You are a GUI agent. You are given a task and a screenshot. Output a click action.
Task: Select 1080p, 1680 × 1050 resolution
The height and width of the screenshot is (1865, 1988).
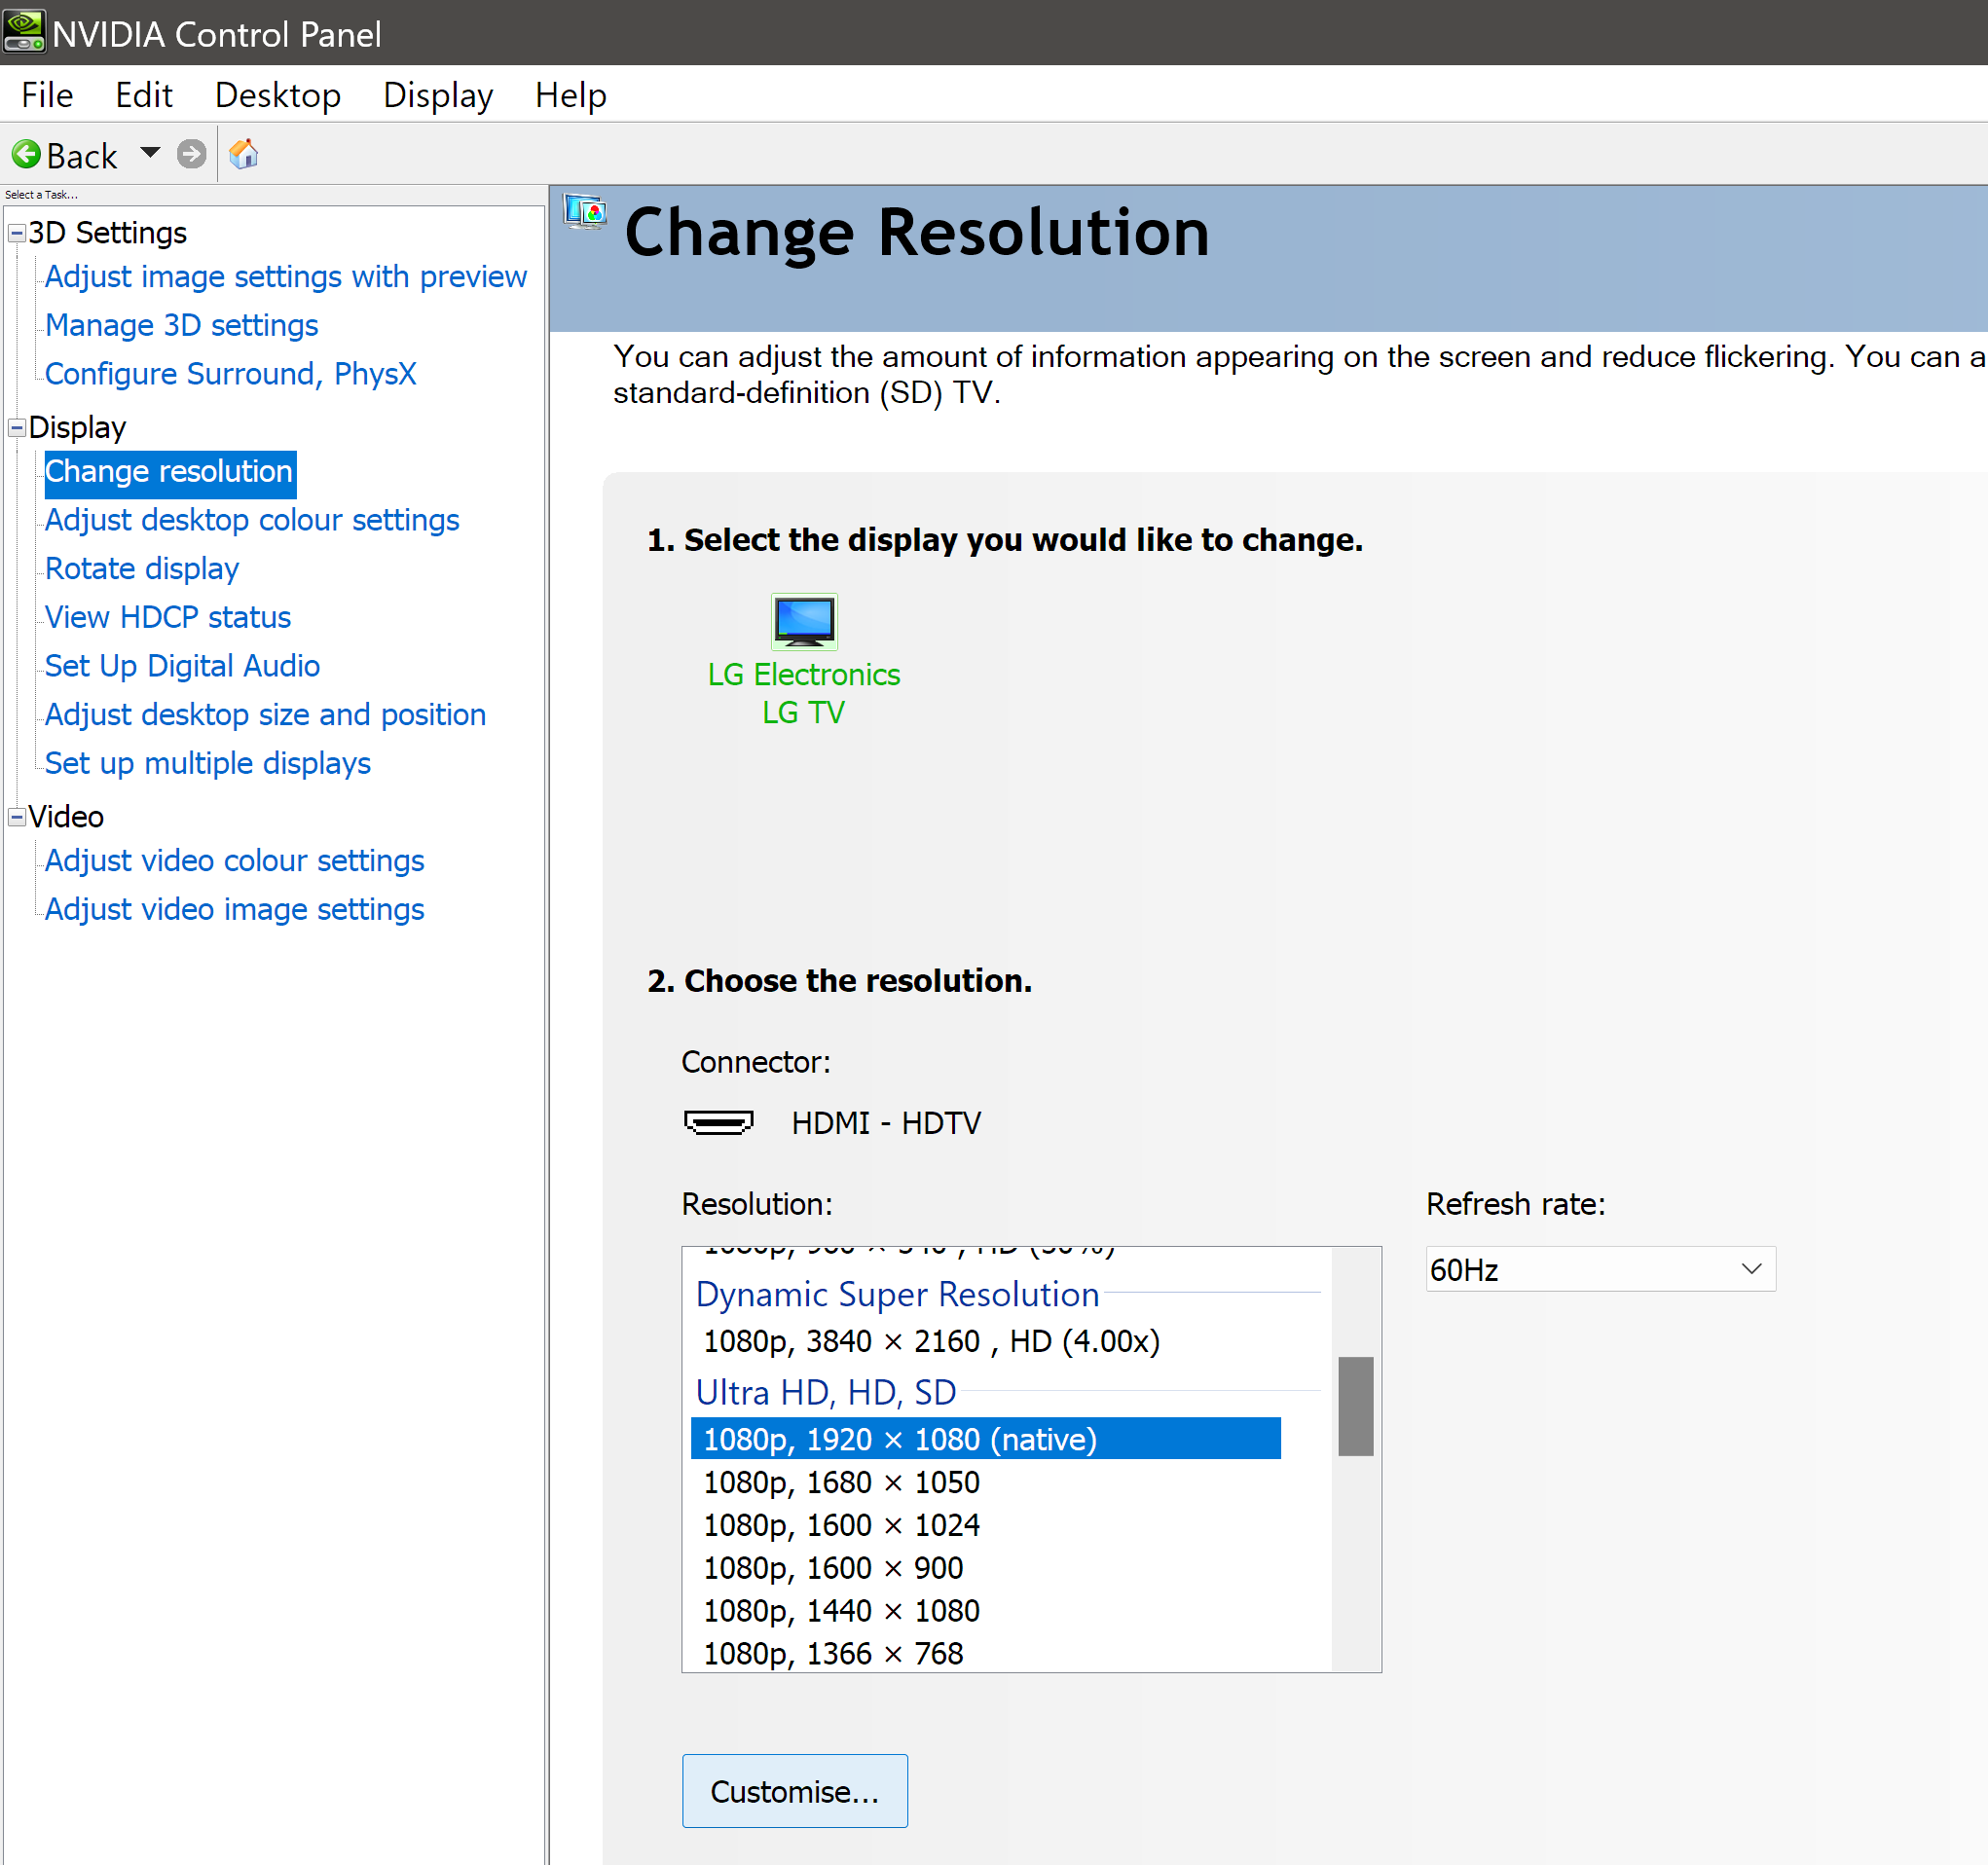tap(841, 1482)
